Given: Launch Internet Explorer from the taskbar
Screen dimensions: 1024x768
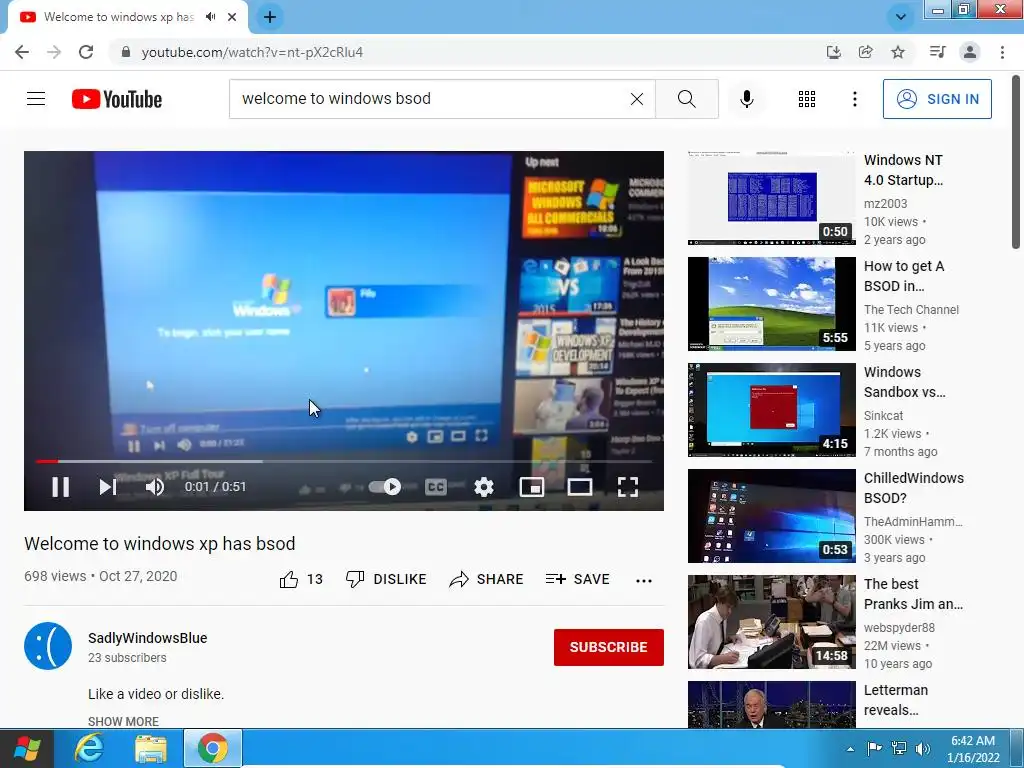Looking at the screenshot, I should 89,748.
